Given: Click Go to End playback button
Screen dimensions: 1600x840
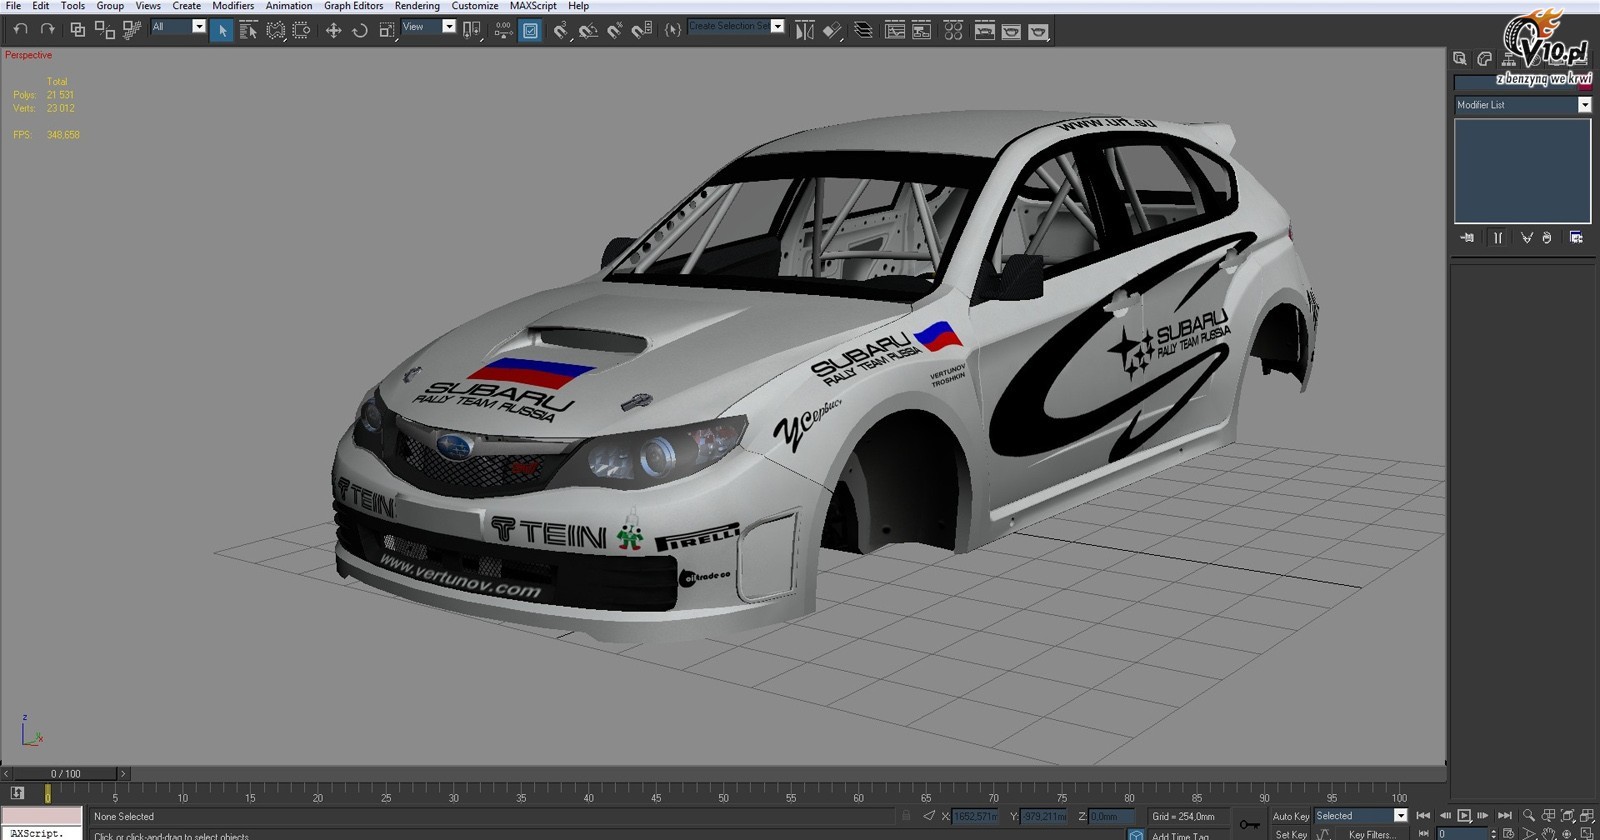Looking at the screenshot, I should click(1504, 816).
